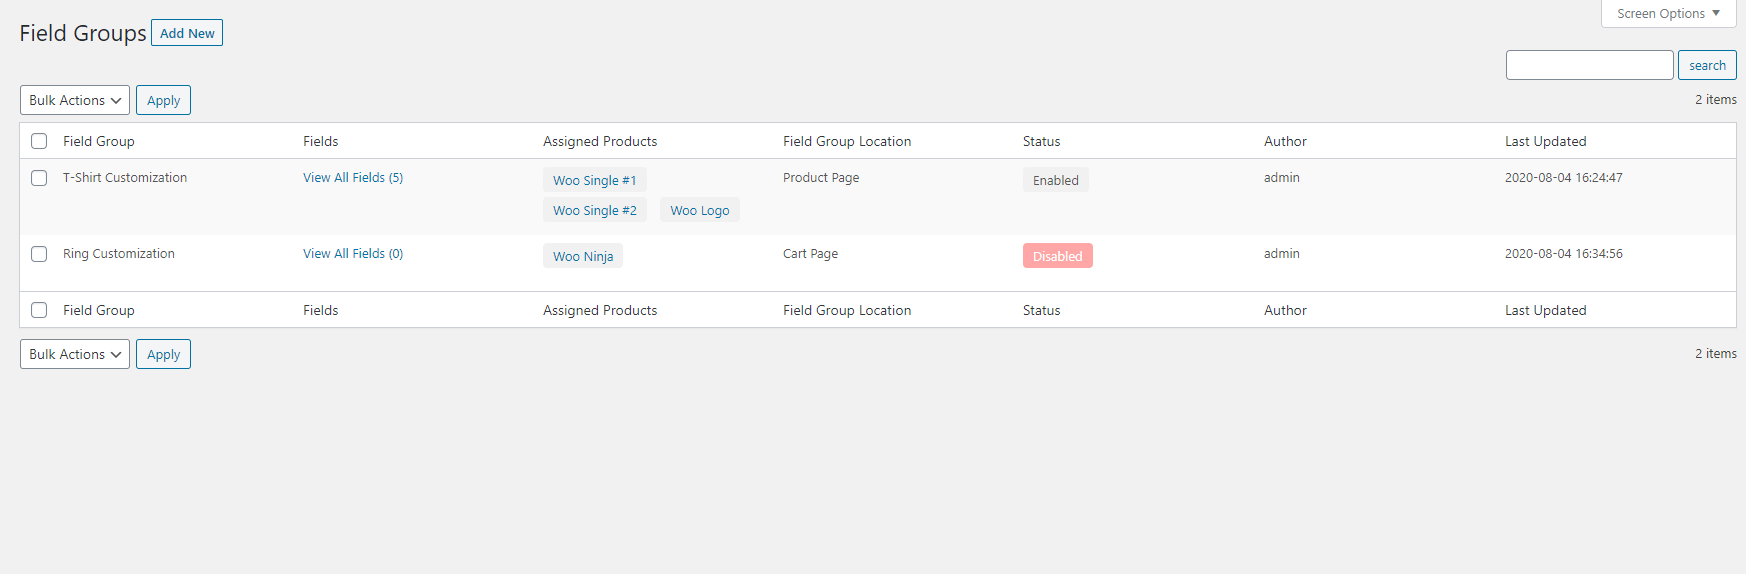
Task: Click the top Apply button
Action: pos(163,100)
